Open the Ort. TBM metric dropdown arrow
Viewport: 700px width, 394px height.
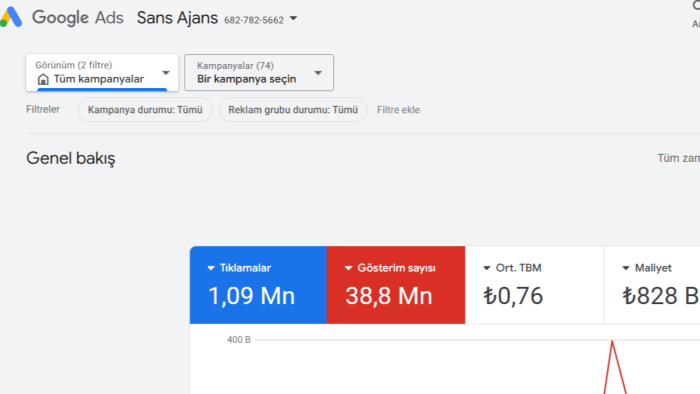click(487, 268)
